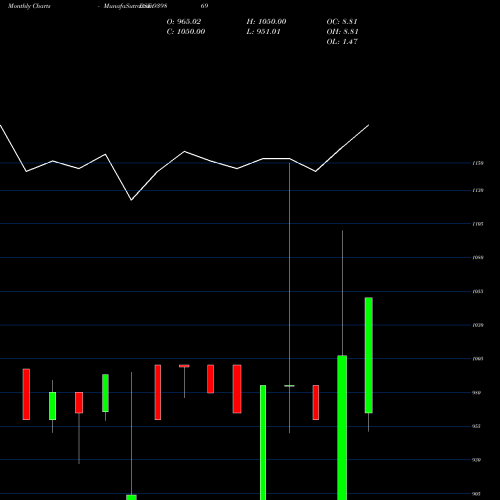The width and height of the screenshot is (500, 500).
Task: Click the 1055 price axis label
Action: pyautogui.click(x=478, y=291)
